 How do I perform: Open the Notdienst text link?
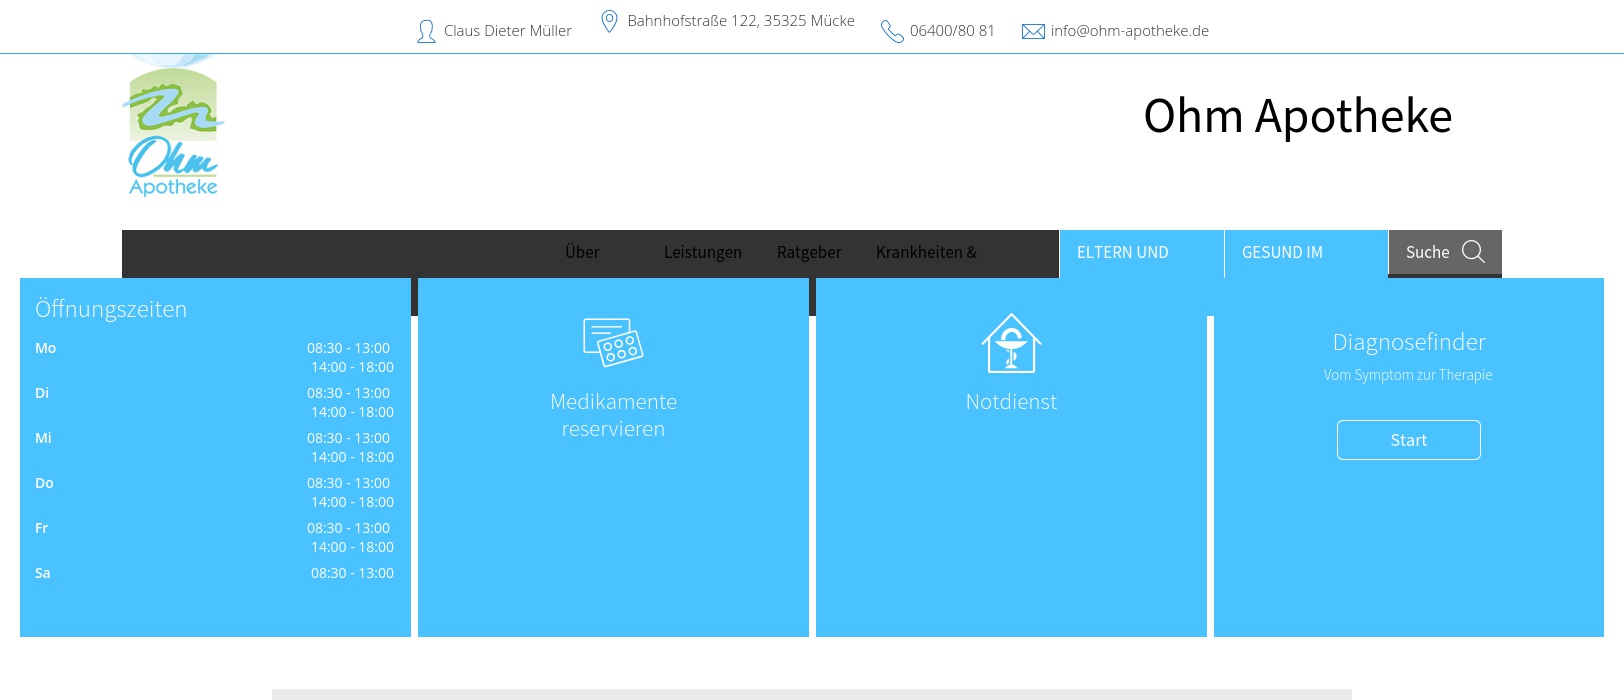(1011, 402)
